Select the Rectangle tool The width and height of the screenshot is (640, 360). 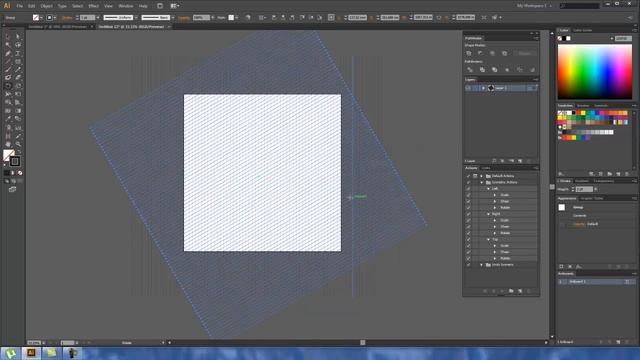click(x=18, y=62)
